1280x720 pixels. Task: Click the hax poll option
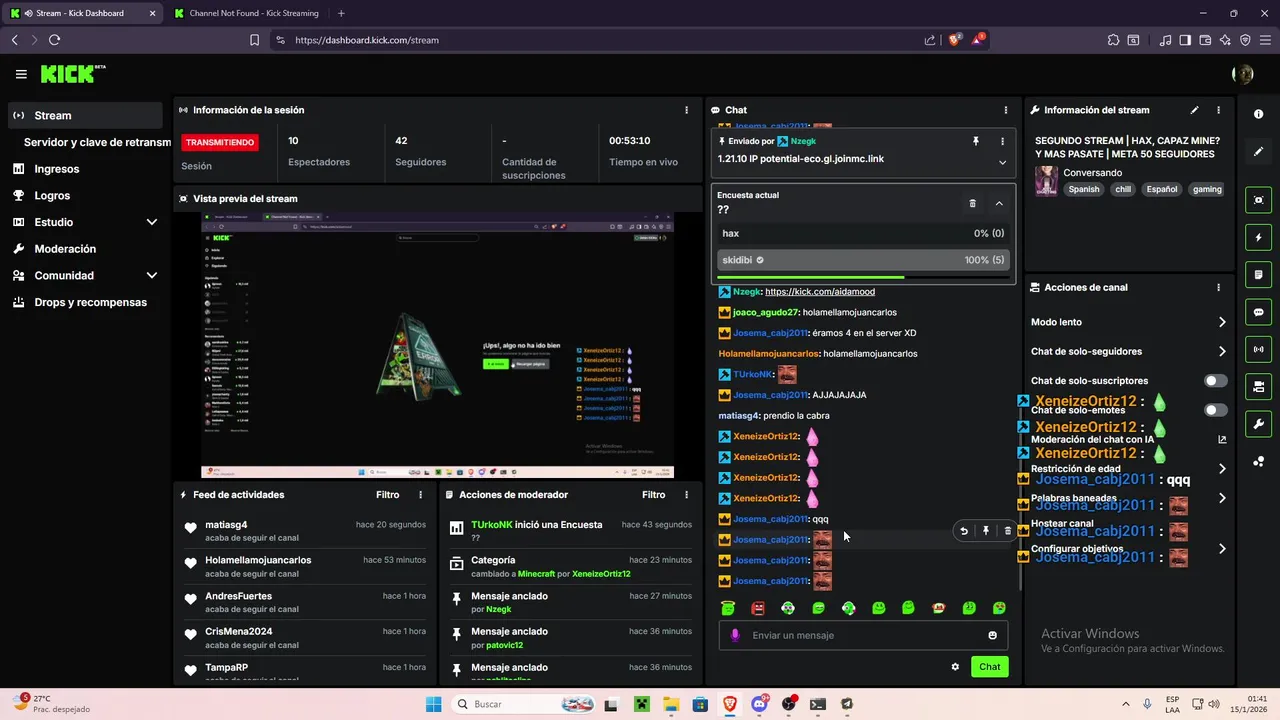(863, 233)
